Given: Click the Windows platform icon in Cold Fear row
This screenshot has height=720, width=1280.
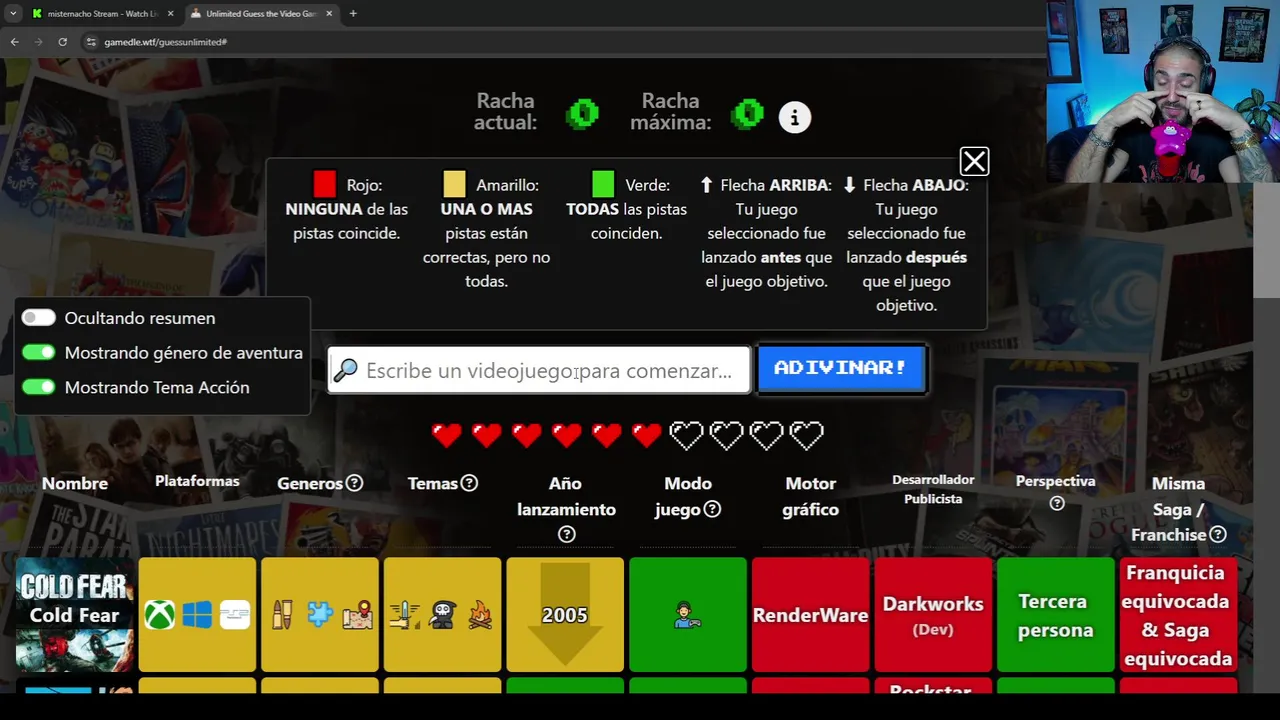Looking at the screenshot, I should point(197,615).
